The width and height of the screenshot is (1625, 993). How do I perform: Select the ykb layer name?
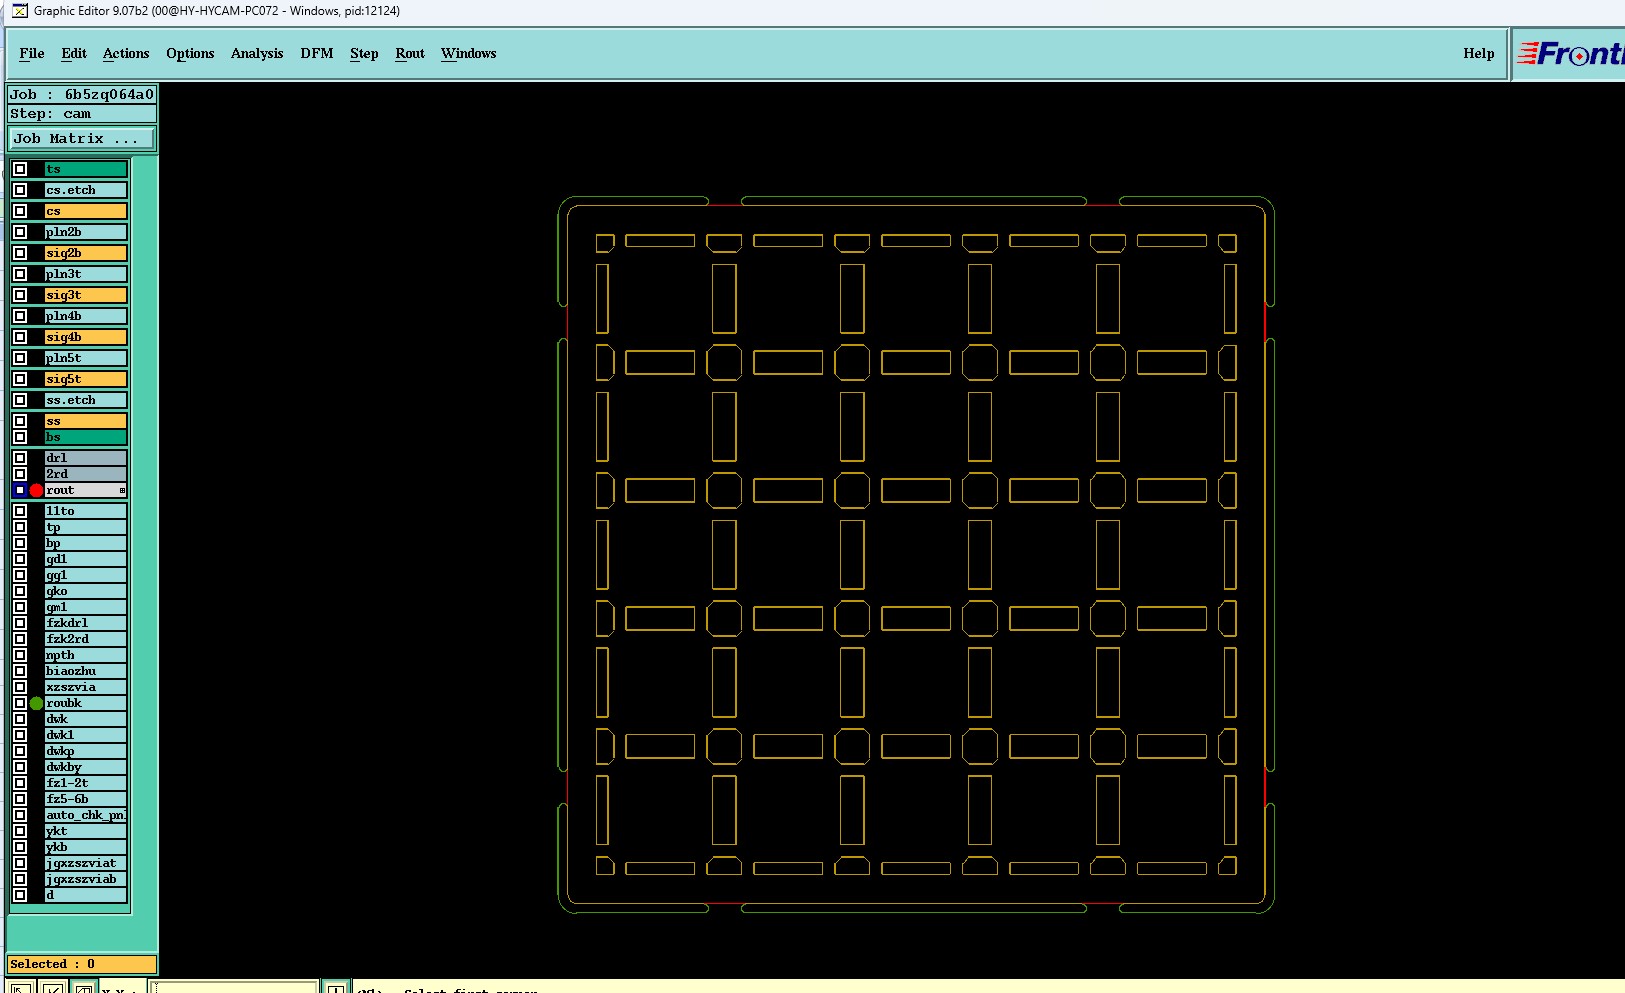86,847
